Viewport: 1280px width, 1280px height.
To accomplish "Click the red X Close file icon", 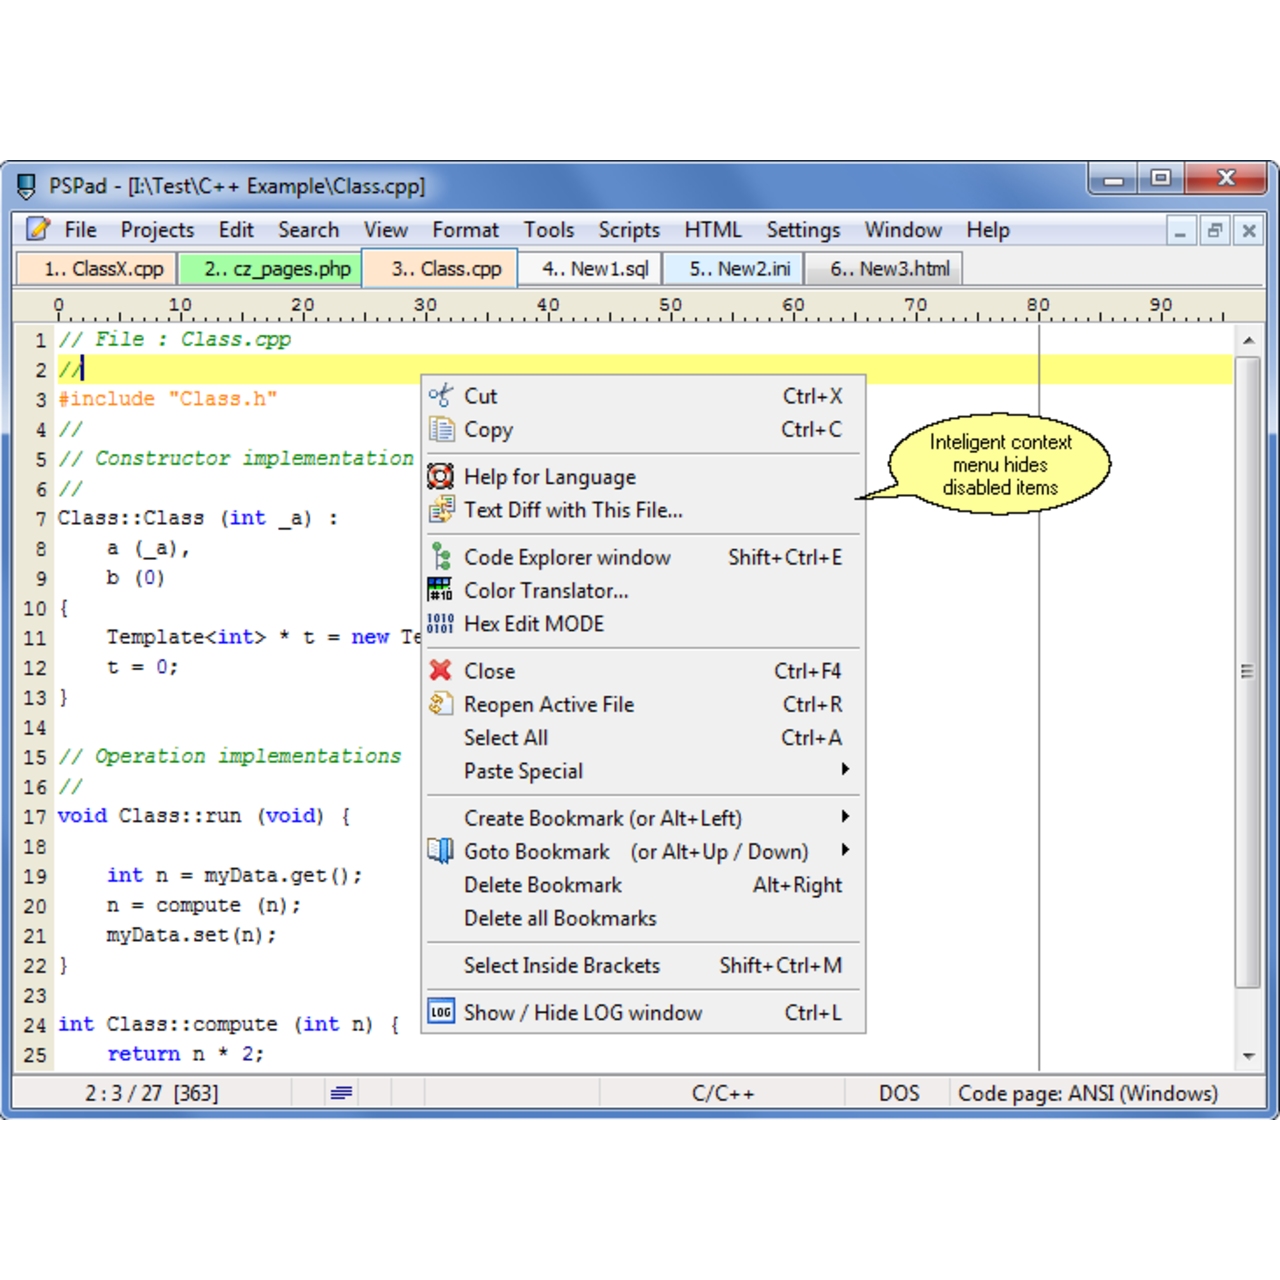I will (440, 671).
